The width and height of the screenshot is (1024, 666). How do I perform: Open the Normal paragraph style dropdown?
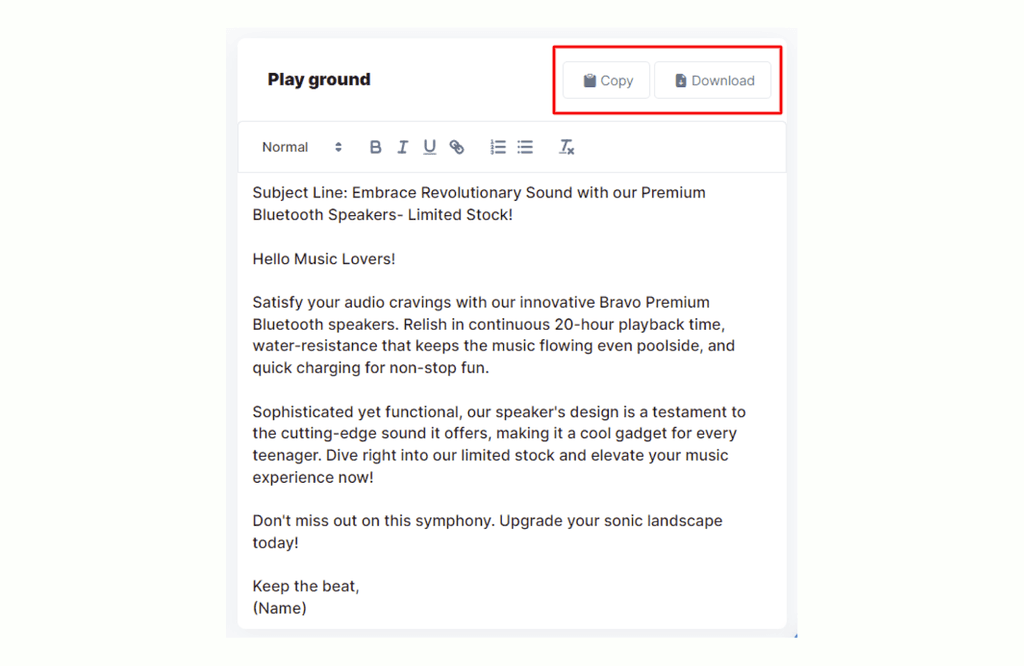284,146
